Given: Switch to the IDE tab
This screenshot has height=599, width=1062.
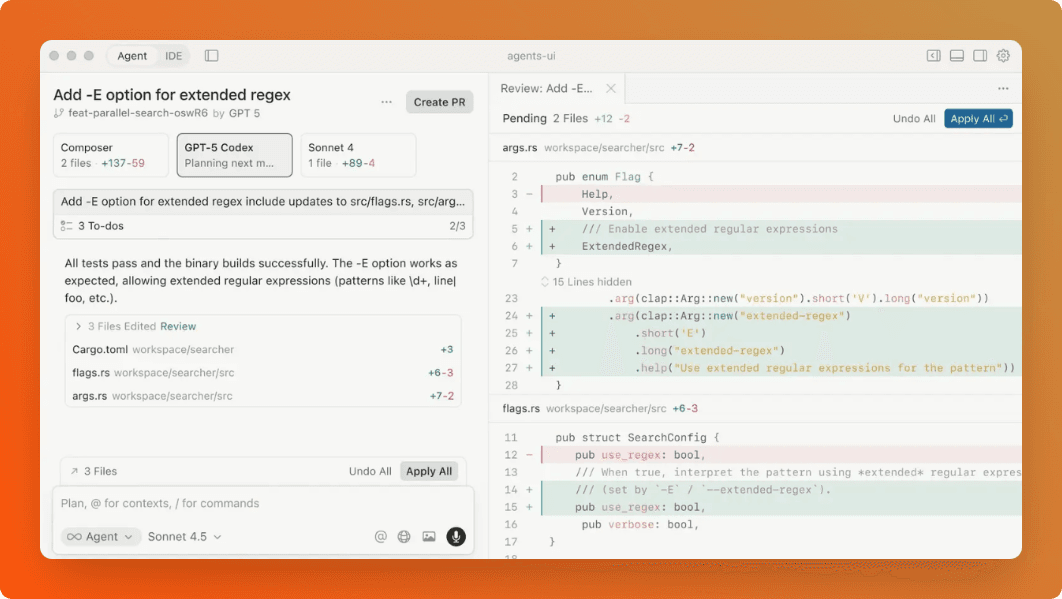Looking at the screenshot, I should point(173,55).
